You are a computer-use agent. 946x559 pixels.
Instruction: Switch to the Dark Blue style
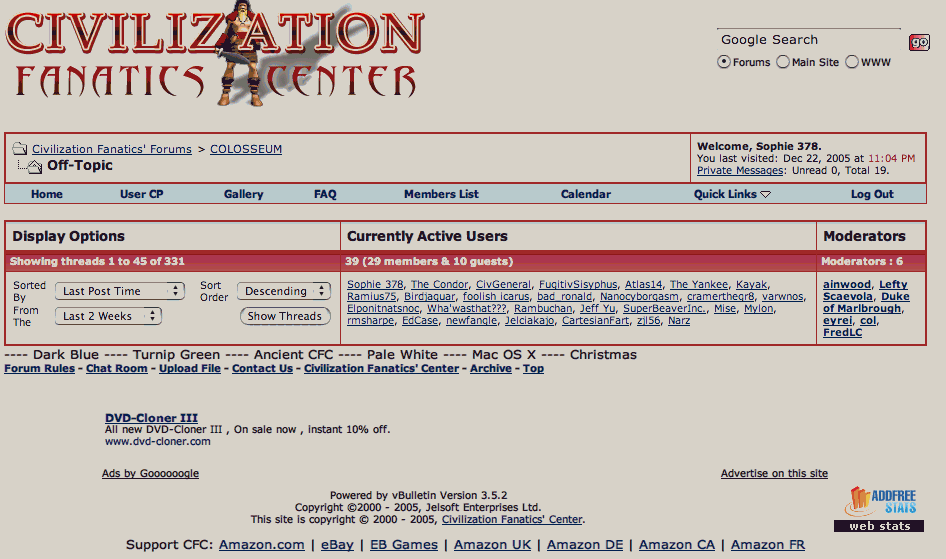click(x=66, y=355)
